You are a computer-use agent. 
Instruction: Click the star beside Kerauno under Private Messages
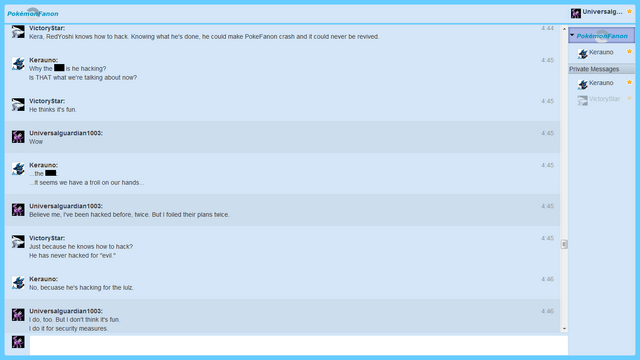click(x=629, y=82)
